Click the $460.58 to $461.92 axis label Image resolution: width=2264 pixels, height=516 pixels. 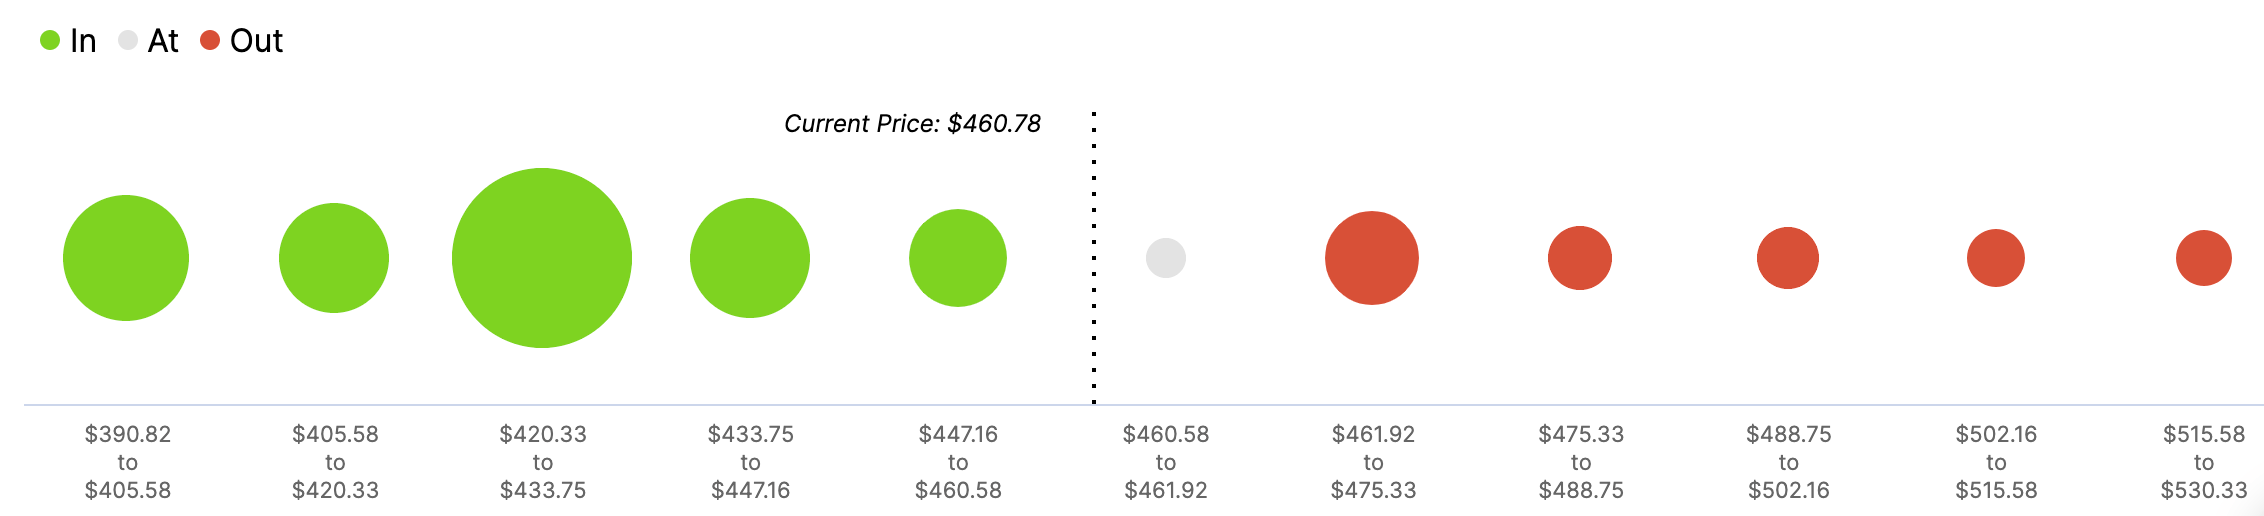pos(1166,462)
